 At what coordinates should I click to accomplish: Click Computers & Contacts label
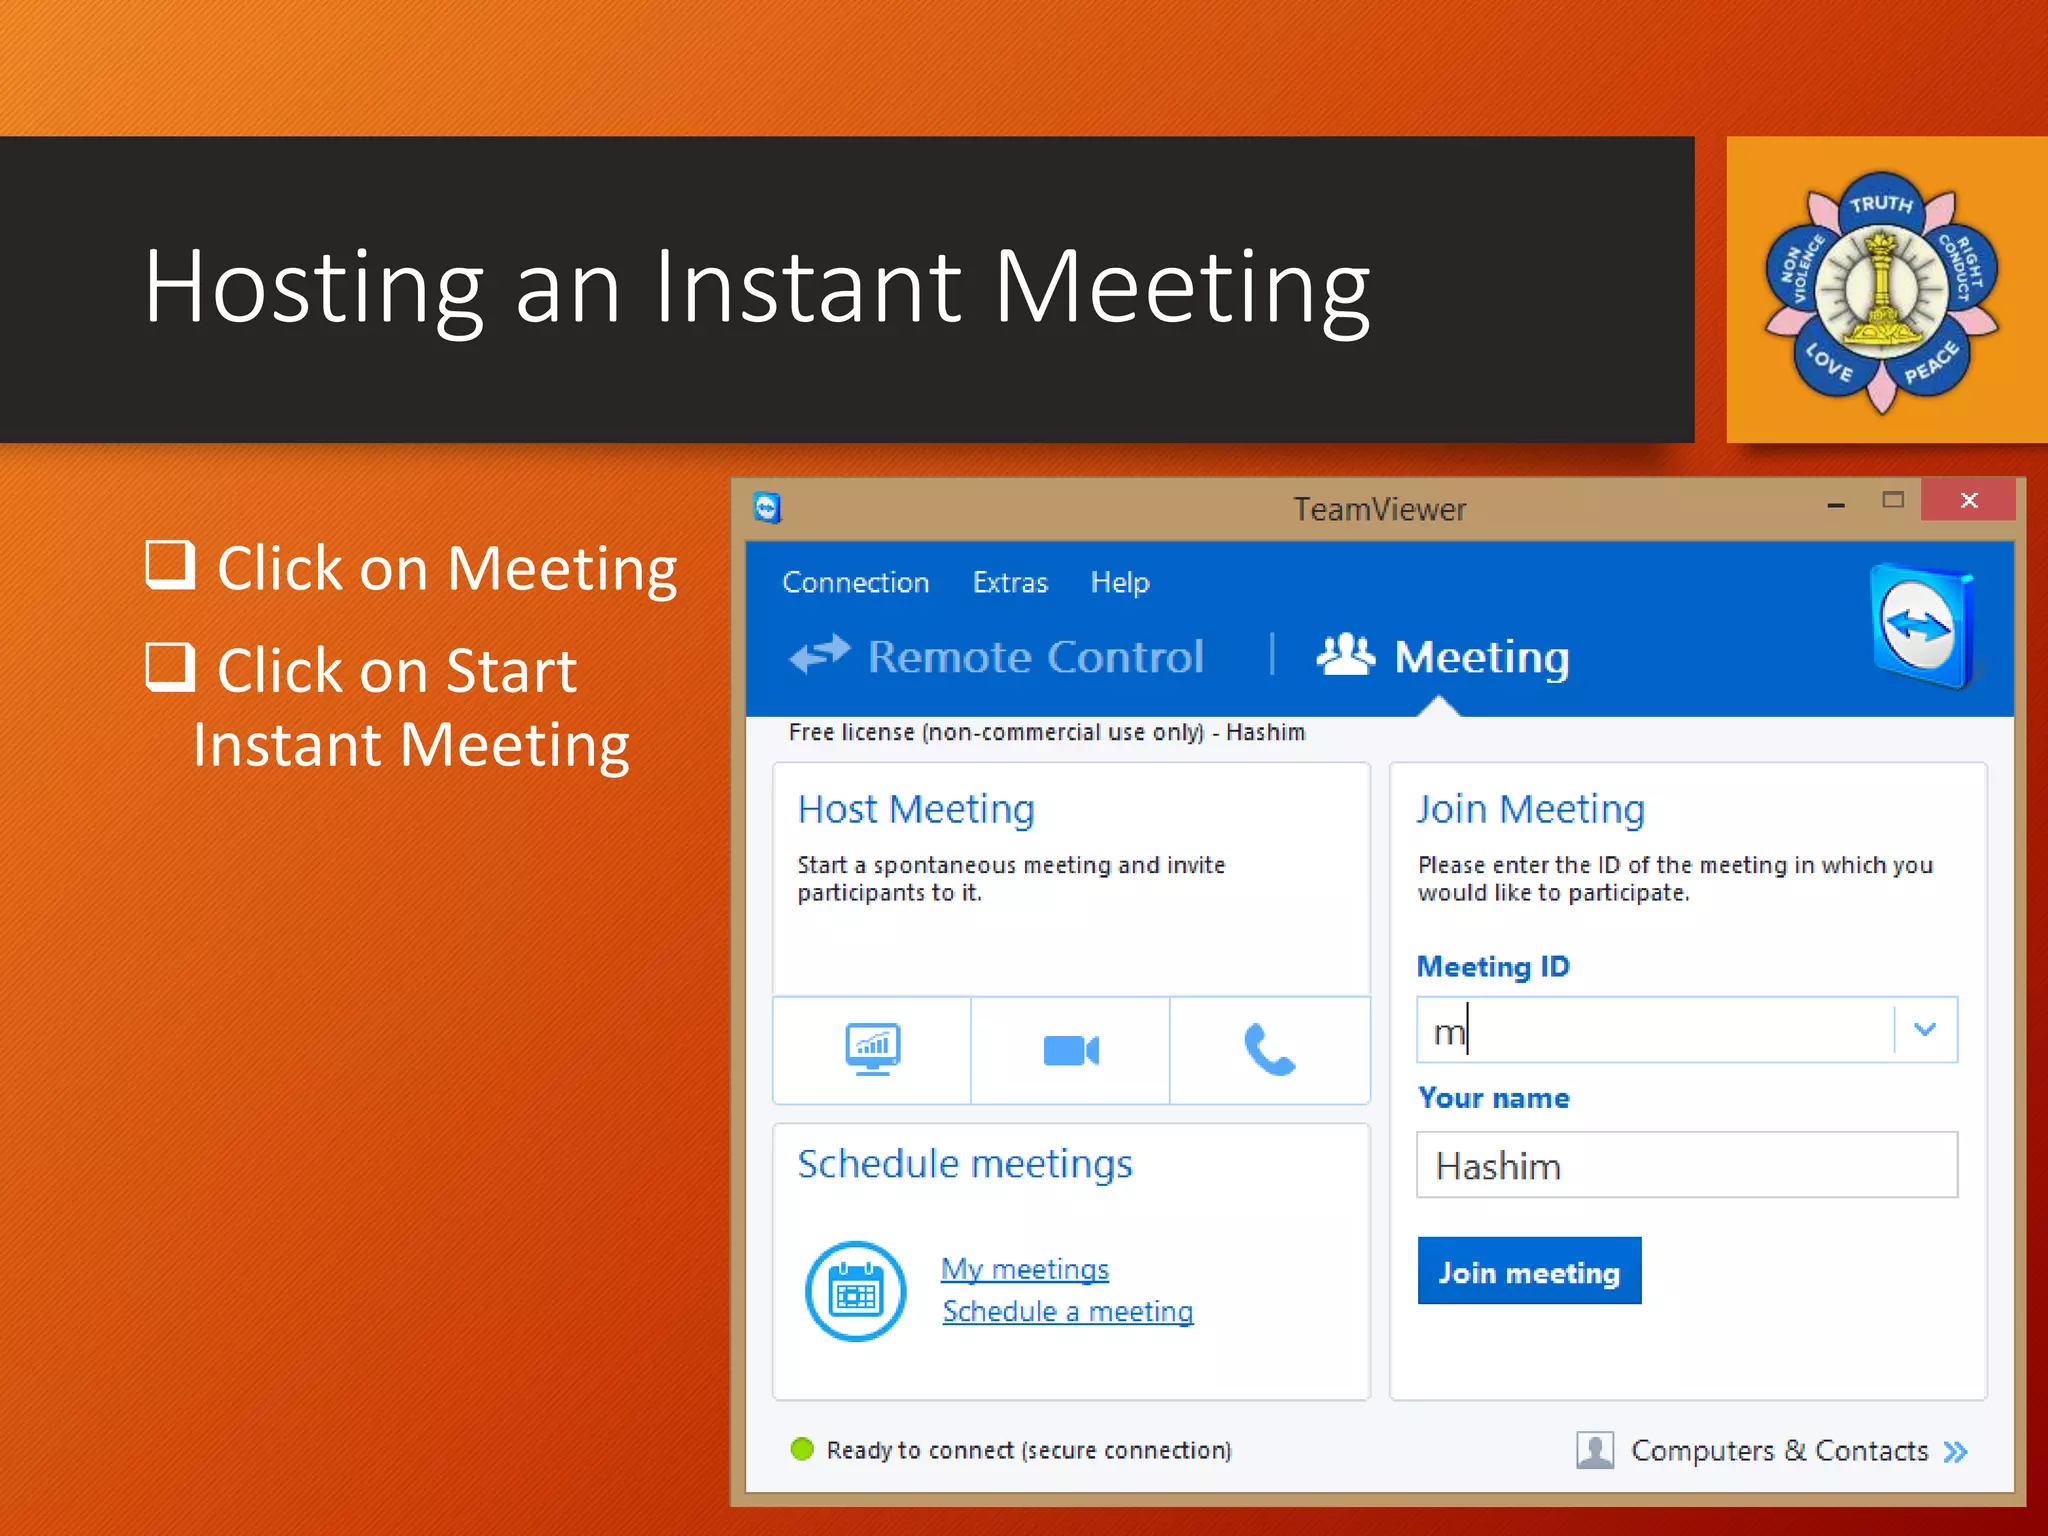click(x=1779, y=1450)
